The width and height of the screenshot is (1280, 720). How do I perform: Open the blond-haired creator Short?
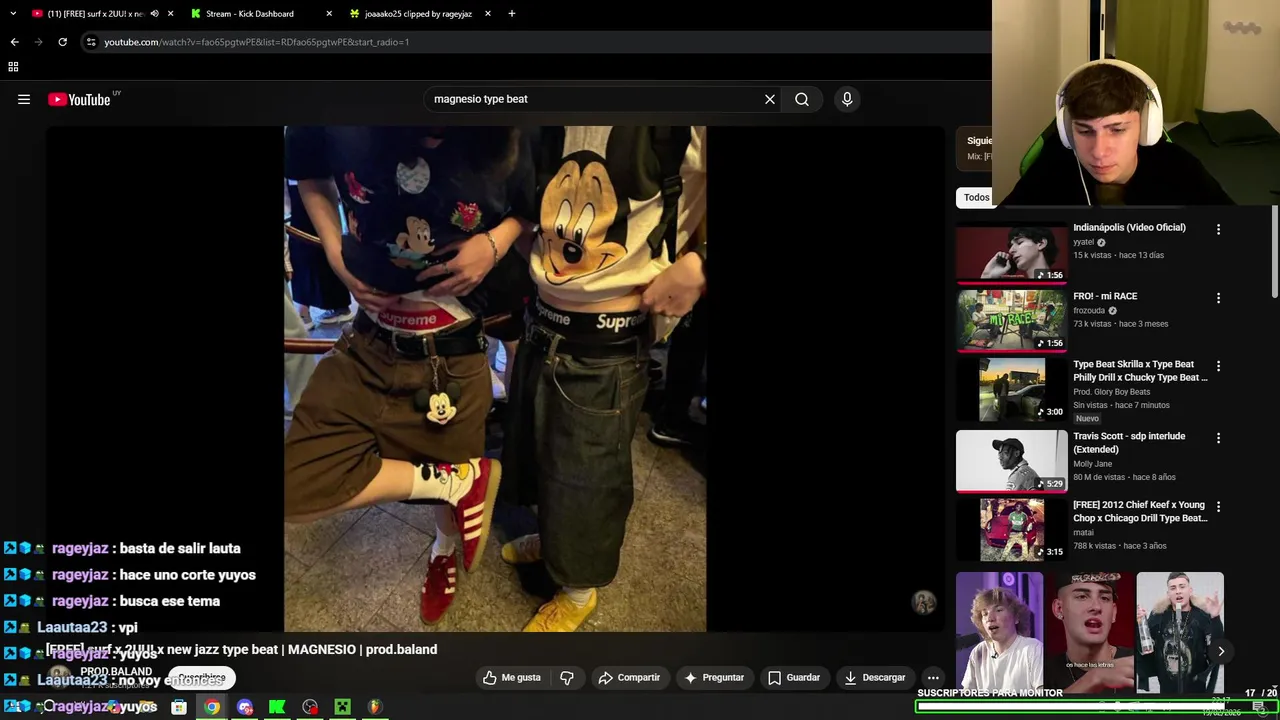(x=999, y=632)
